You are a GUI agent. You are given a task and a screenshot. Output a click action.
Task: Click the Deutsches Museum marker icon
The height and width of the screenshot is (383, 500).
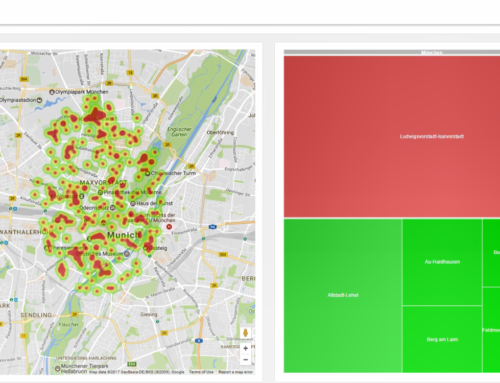[127, 254]
